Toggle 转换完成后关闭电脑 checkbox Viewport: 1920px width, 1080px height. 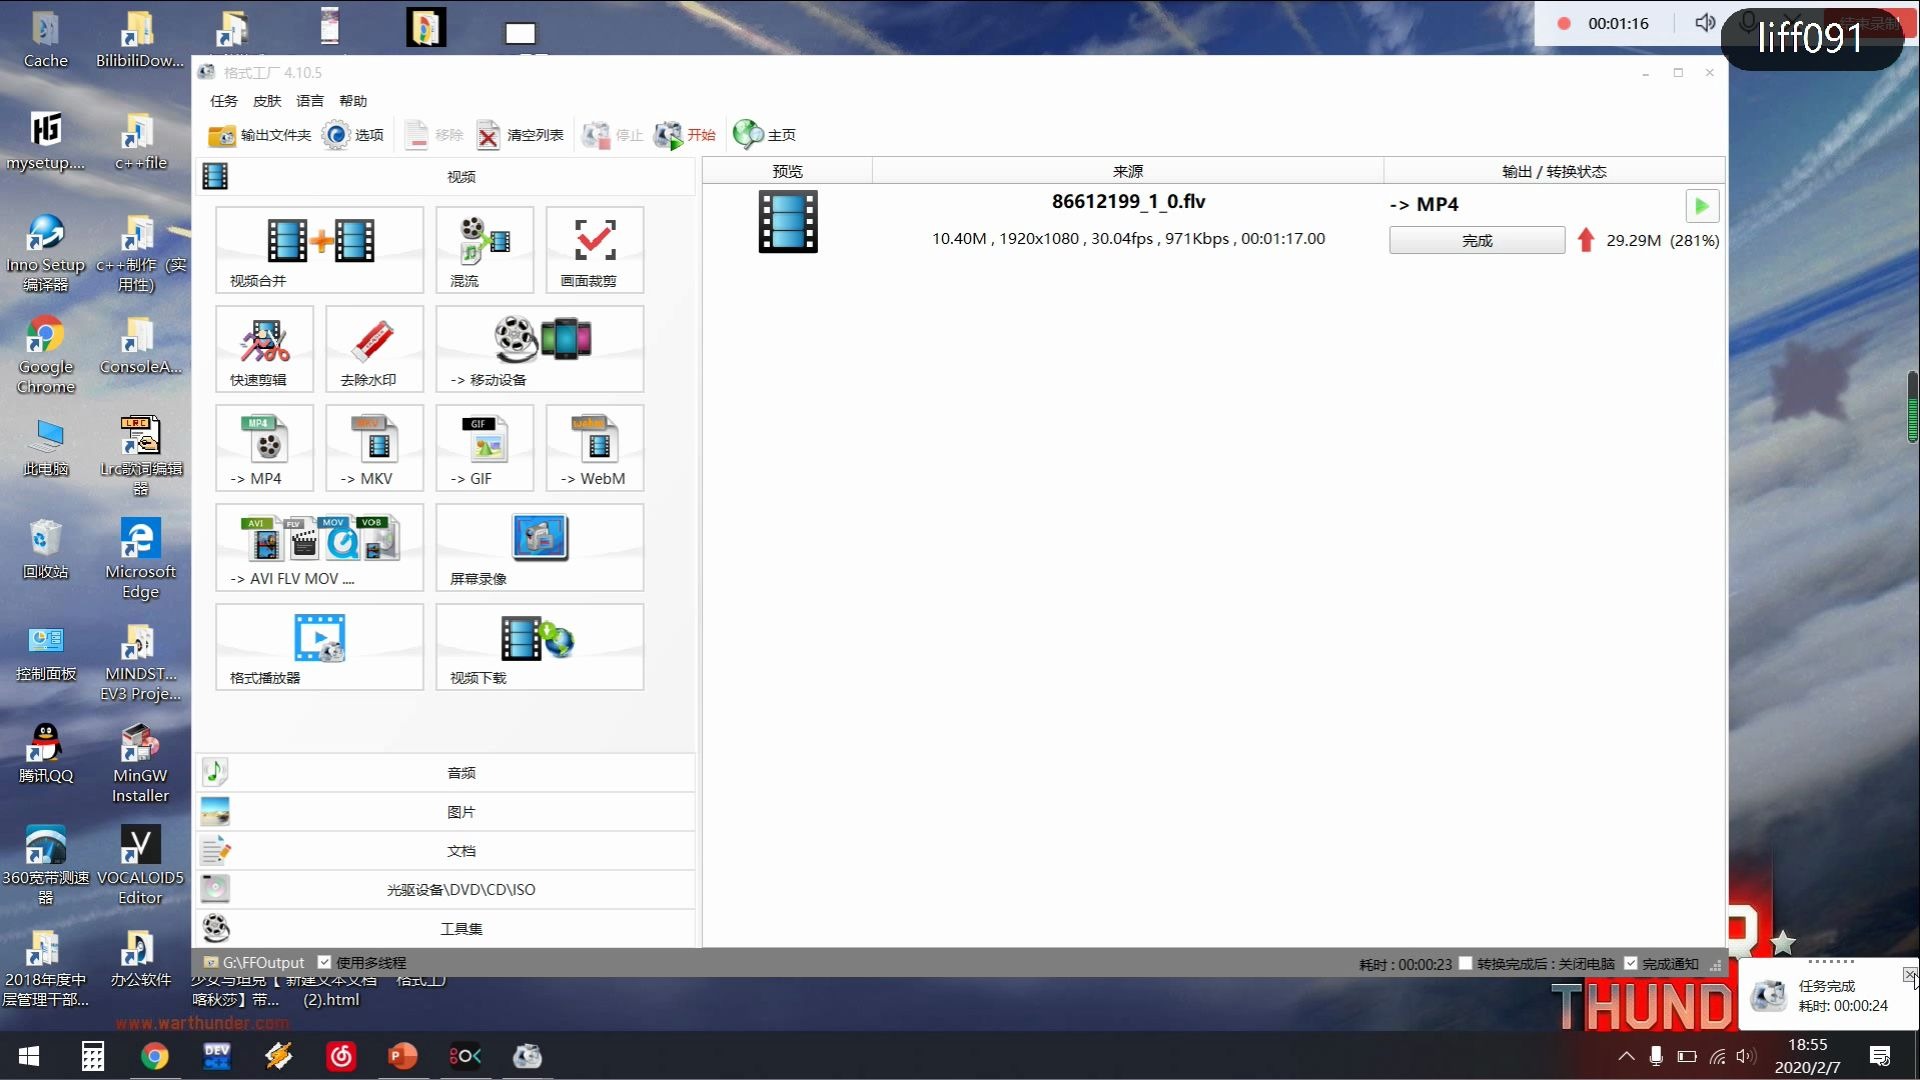pos(1466,963)
